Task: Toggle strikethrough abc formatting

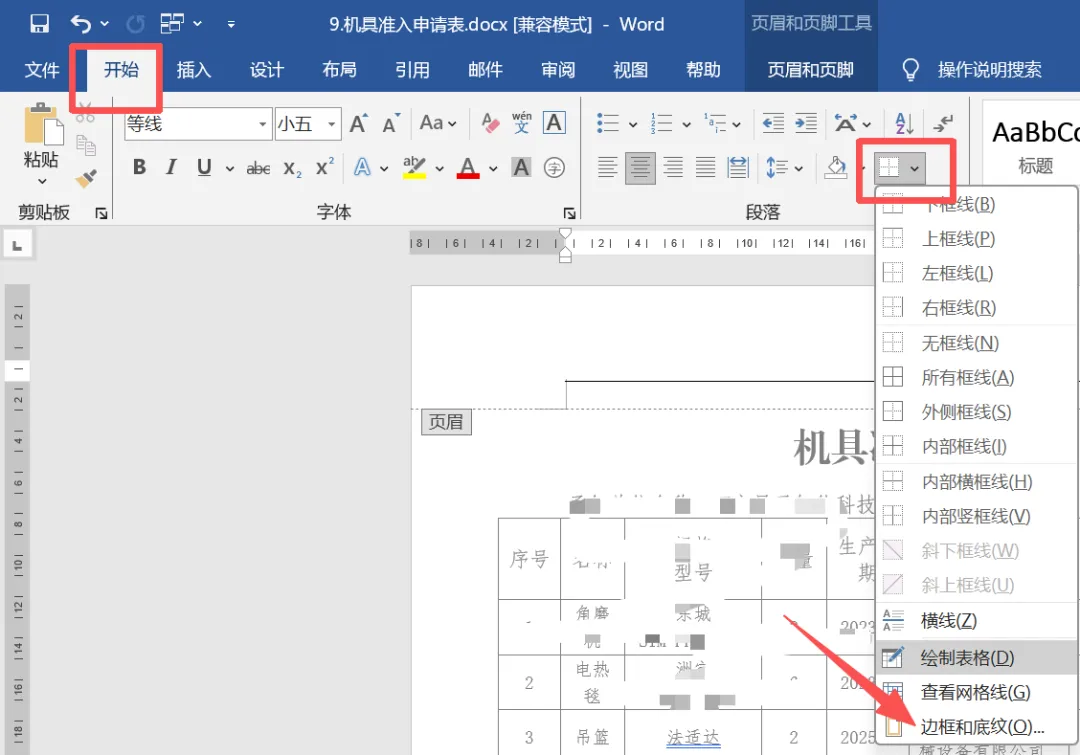Action: coord(258,167)
